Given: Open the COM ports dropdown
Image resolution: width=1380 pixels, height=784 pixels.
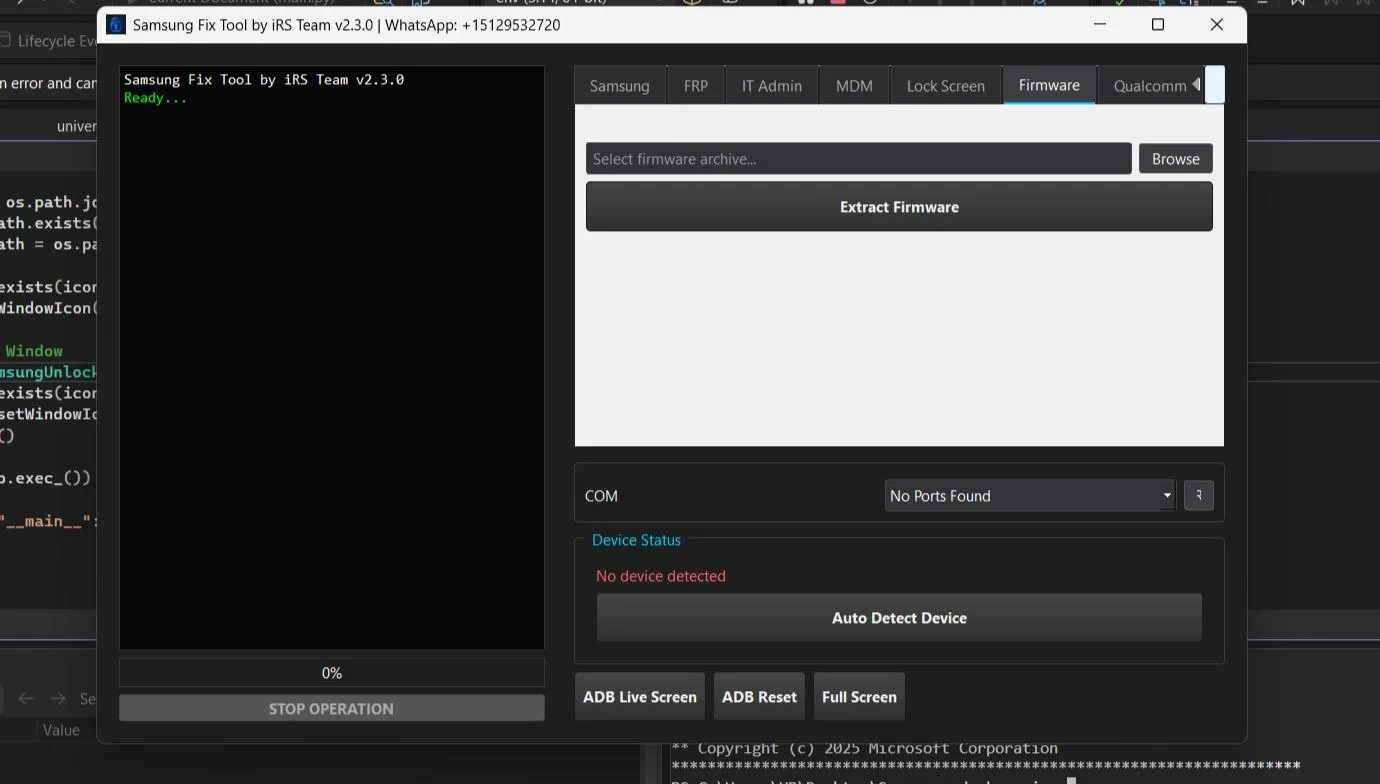Looking at the screenshot, I should coord(1029,496).
